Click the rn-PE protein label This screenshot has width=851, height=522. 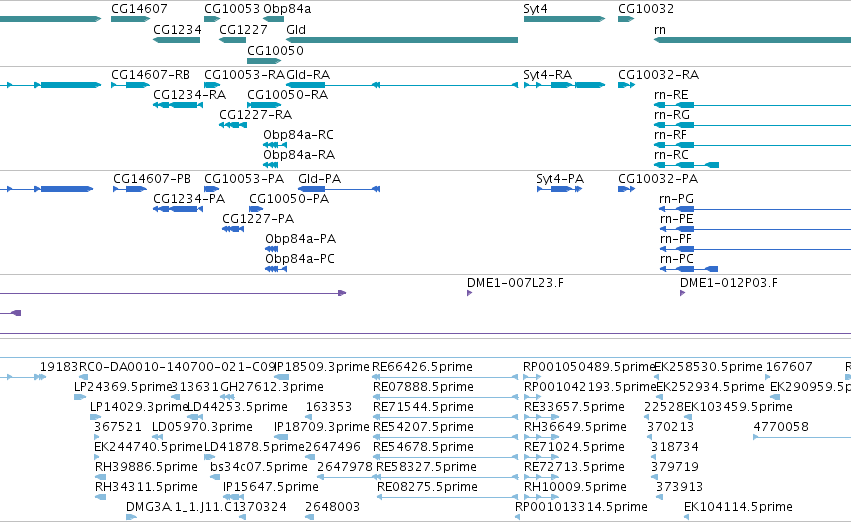pos(676,219)
